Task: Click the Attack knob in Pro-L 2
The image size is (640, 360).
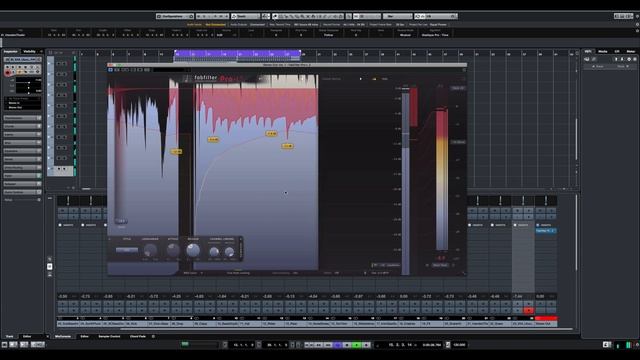Action: coord(173,250)
